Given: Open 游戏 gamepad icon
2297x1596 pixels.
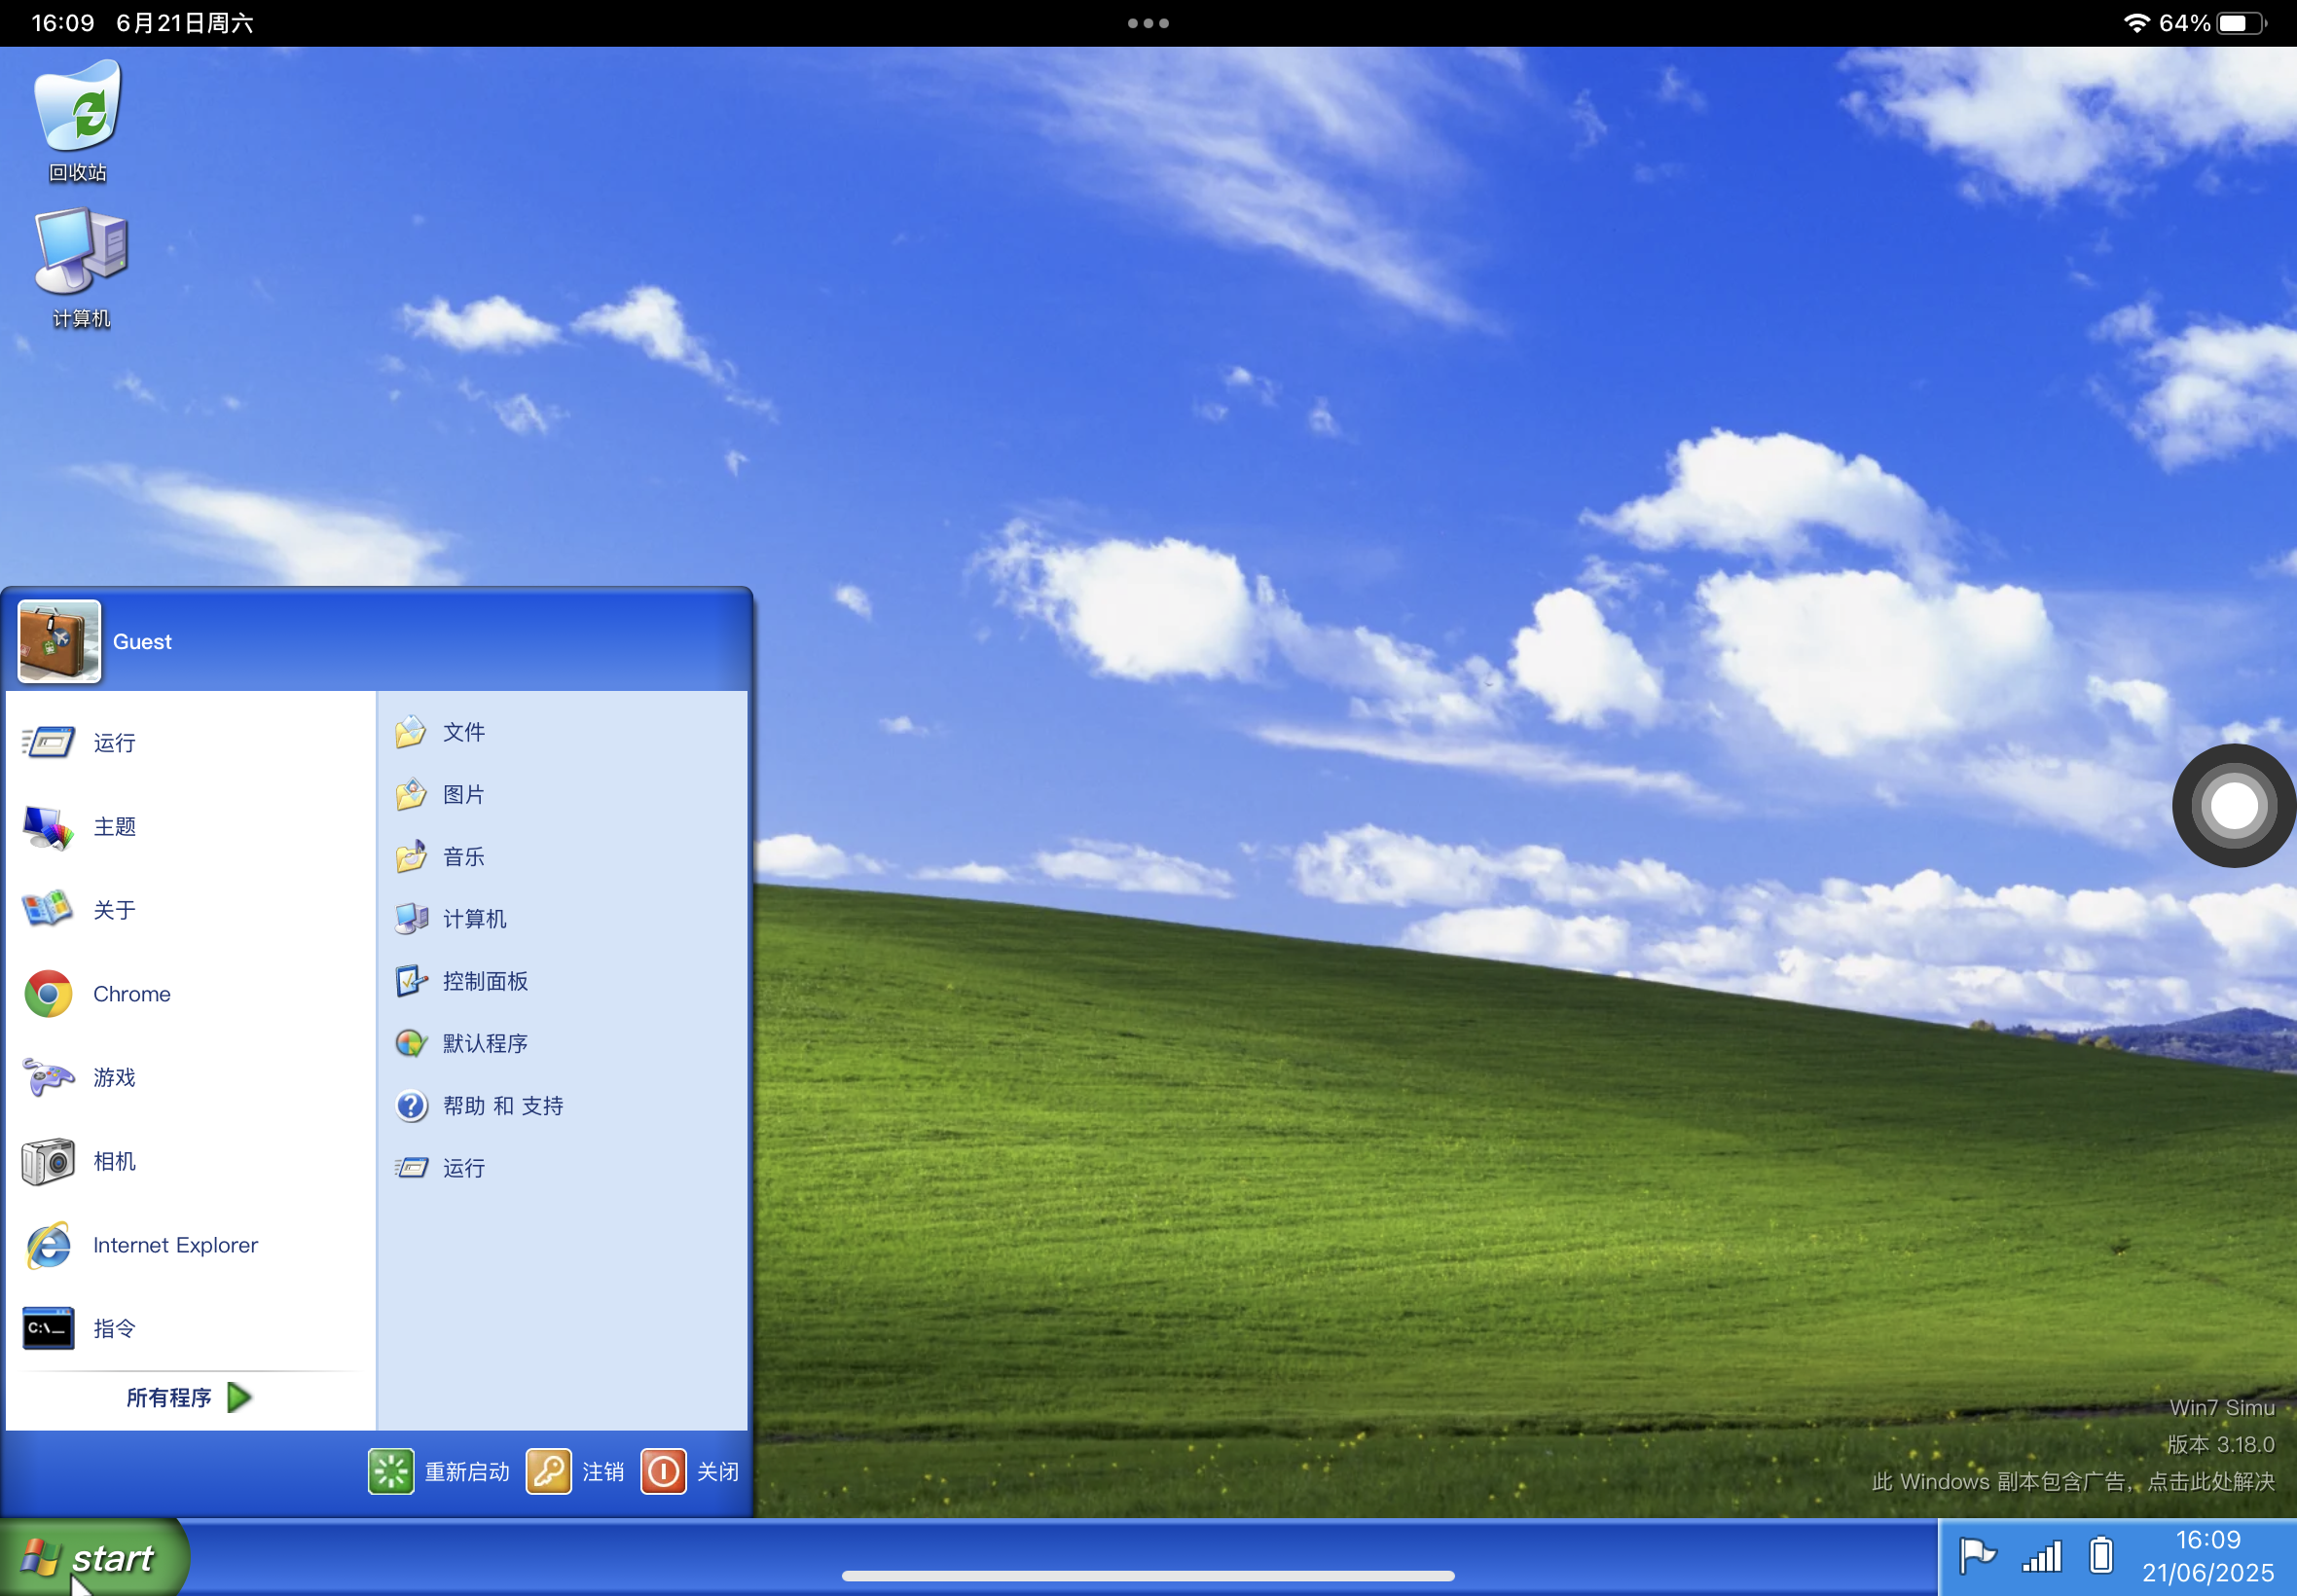Looking at the screenshot, I should pos(48,1077).
